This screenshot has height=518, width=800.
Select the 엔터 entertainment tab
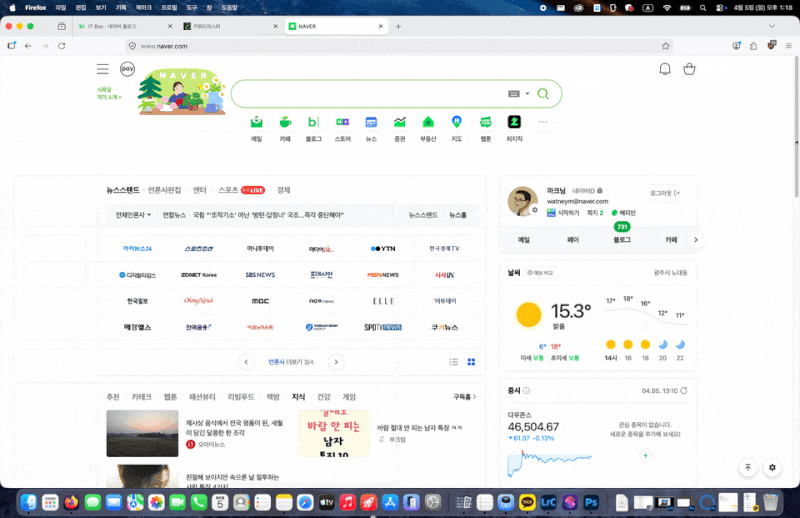199,190
